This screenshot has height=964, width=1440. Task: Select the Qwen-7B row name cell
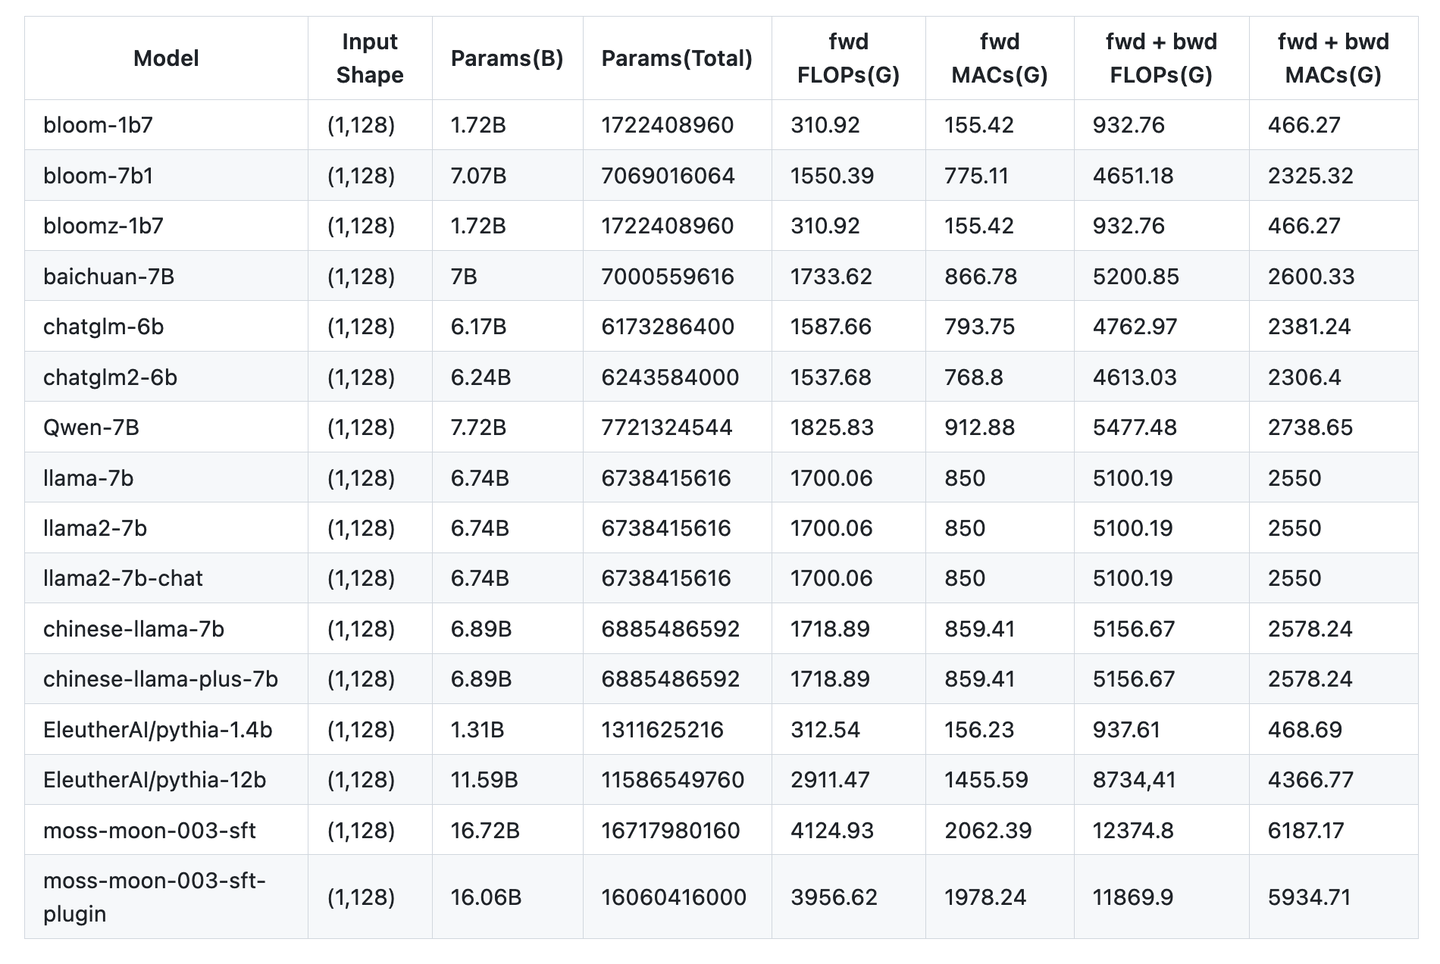91,427
